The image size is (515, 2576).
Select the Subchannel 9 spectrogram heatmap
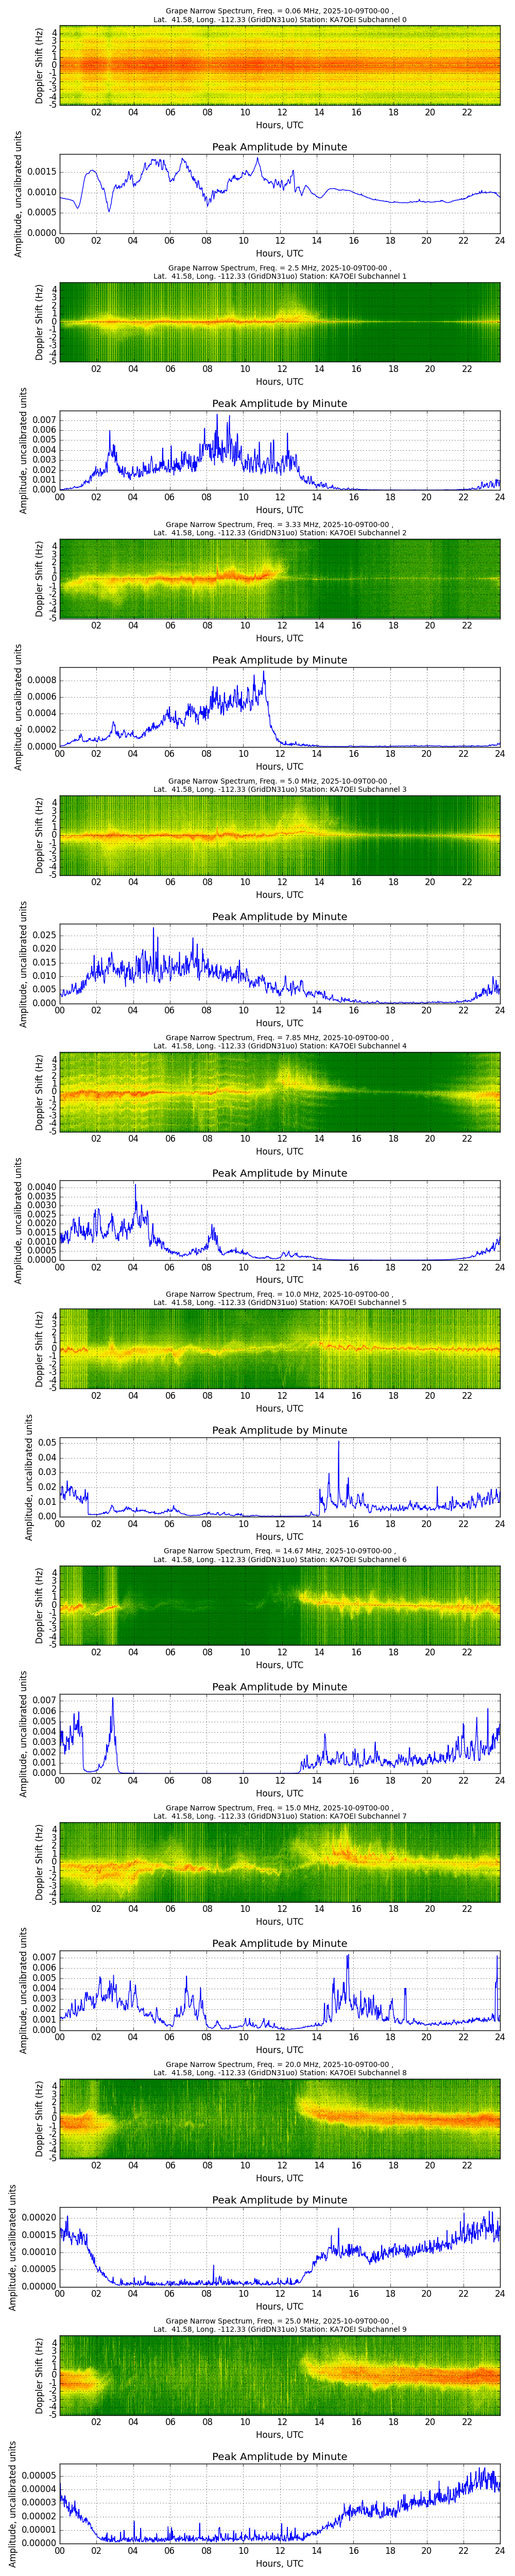(x=280, y=2374)
